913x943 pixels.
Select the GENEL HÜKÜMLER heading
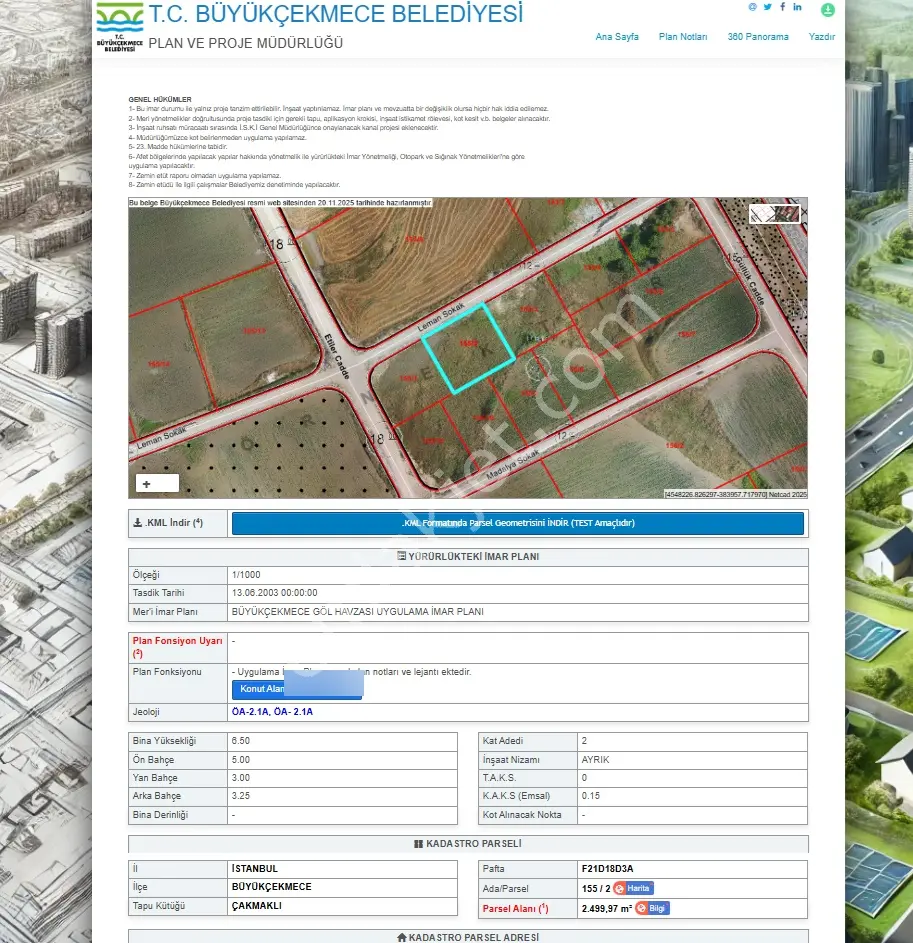click(160, 99)
